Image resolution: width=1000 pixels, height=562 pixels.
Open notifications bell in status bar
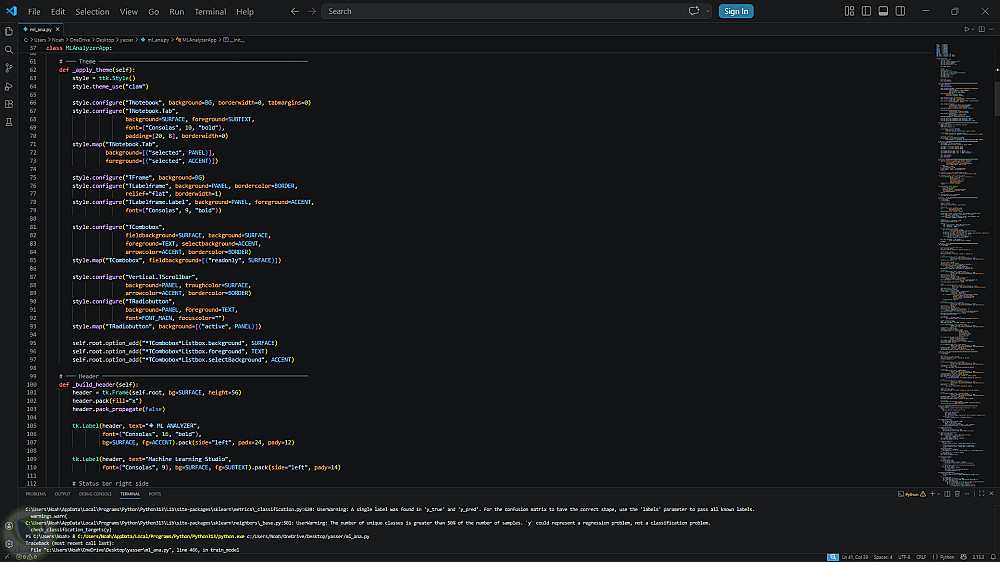[991, 556]
